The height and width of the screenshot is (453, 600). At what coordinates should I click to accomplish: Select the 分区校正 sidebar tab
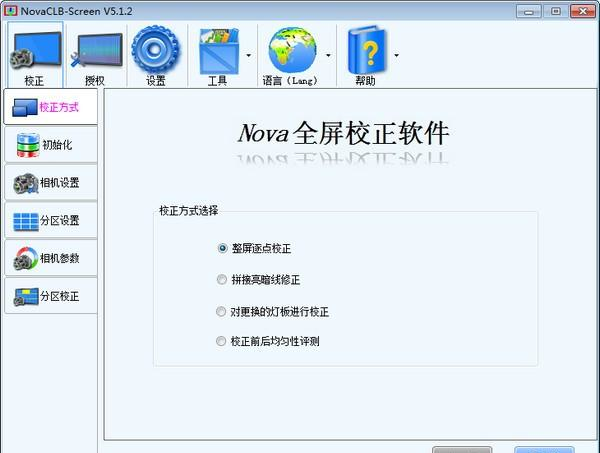tap(51, 296)
